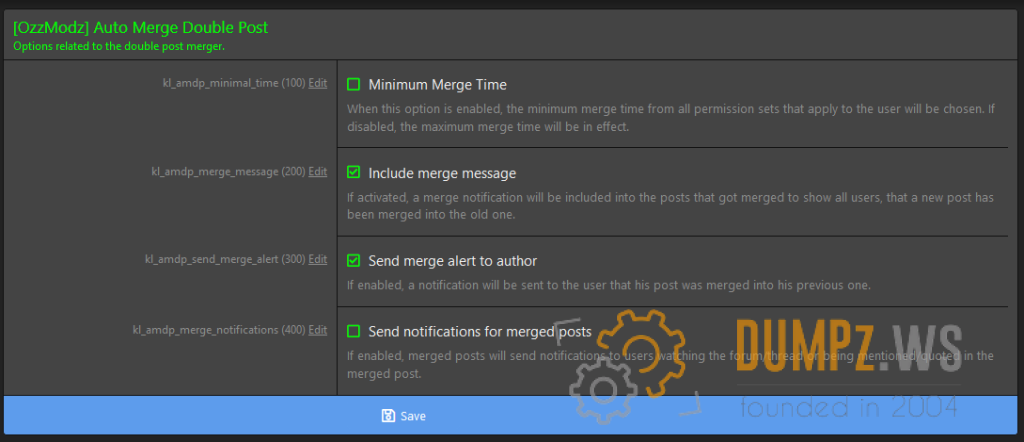Click Edit next to kl_amdp_merge_message
1024x442 pixels.
(x=317, y=172)
